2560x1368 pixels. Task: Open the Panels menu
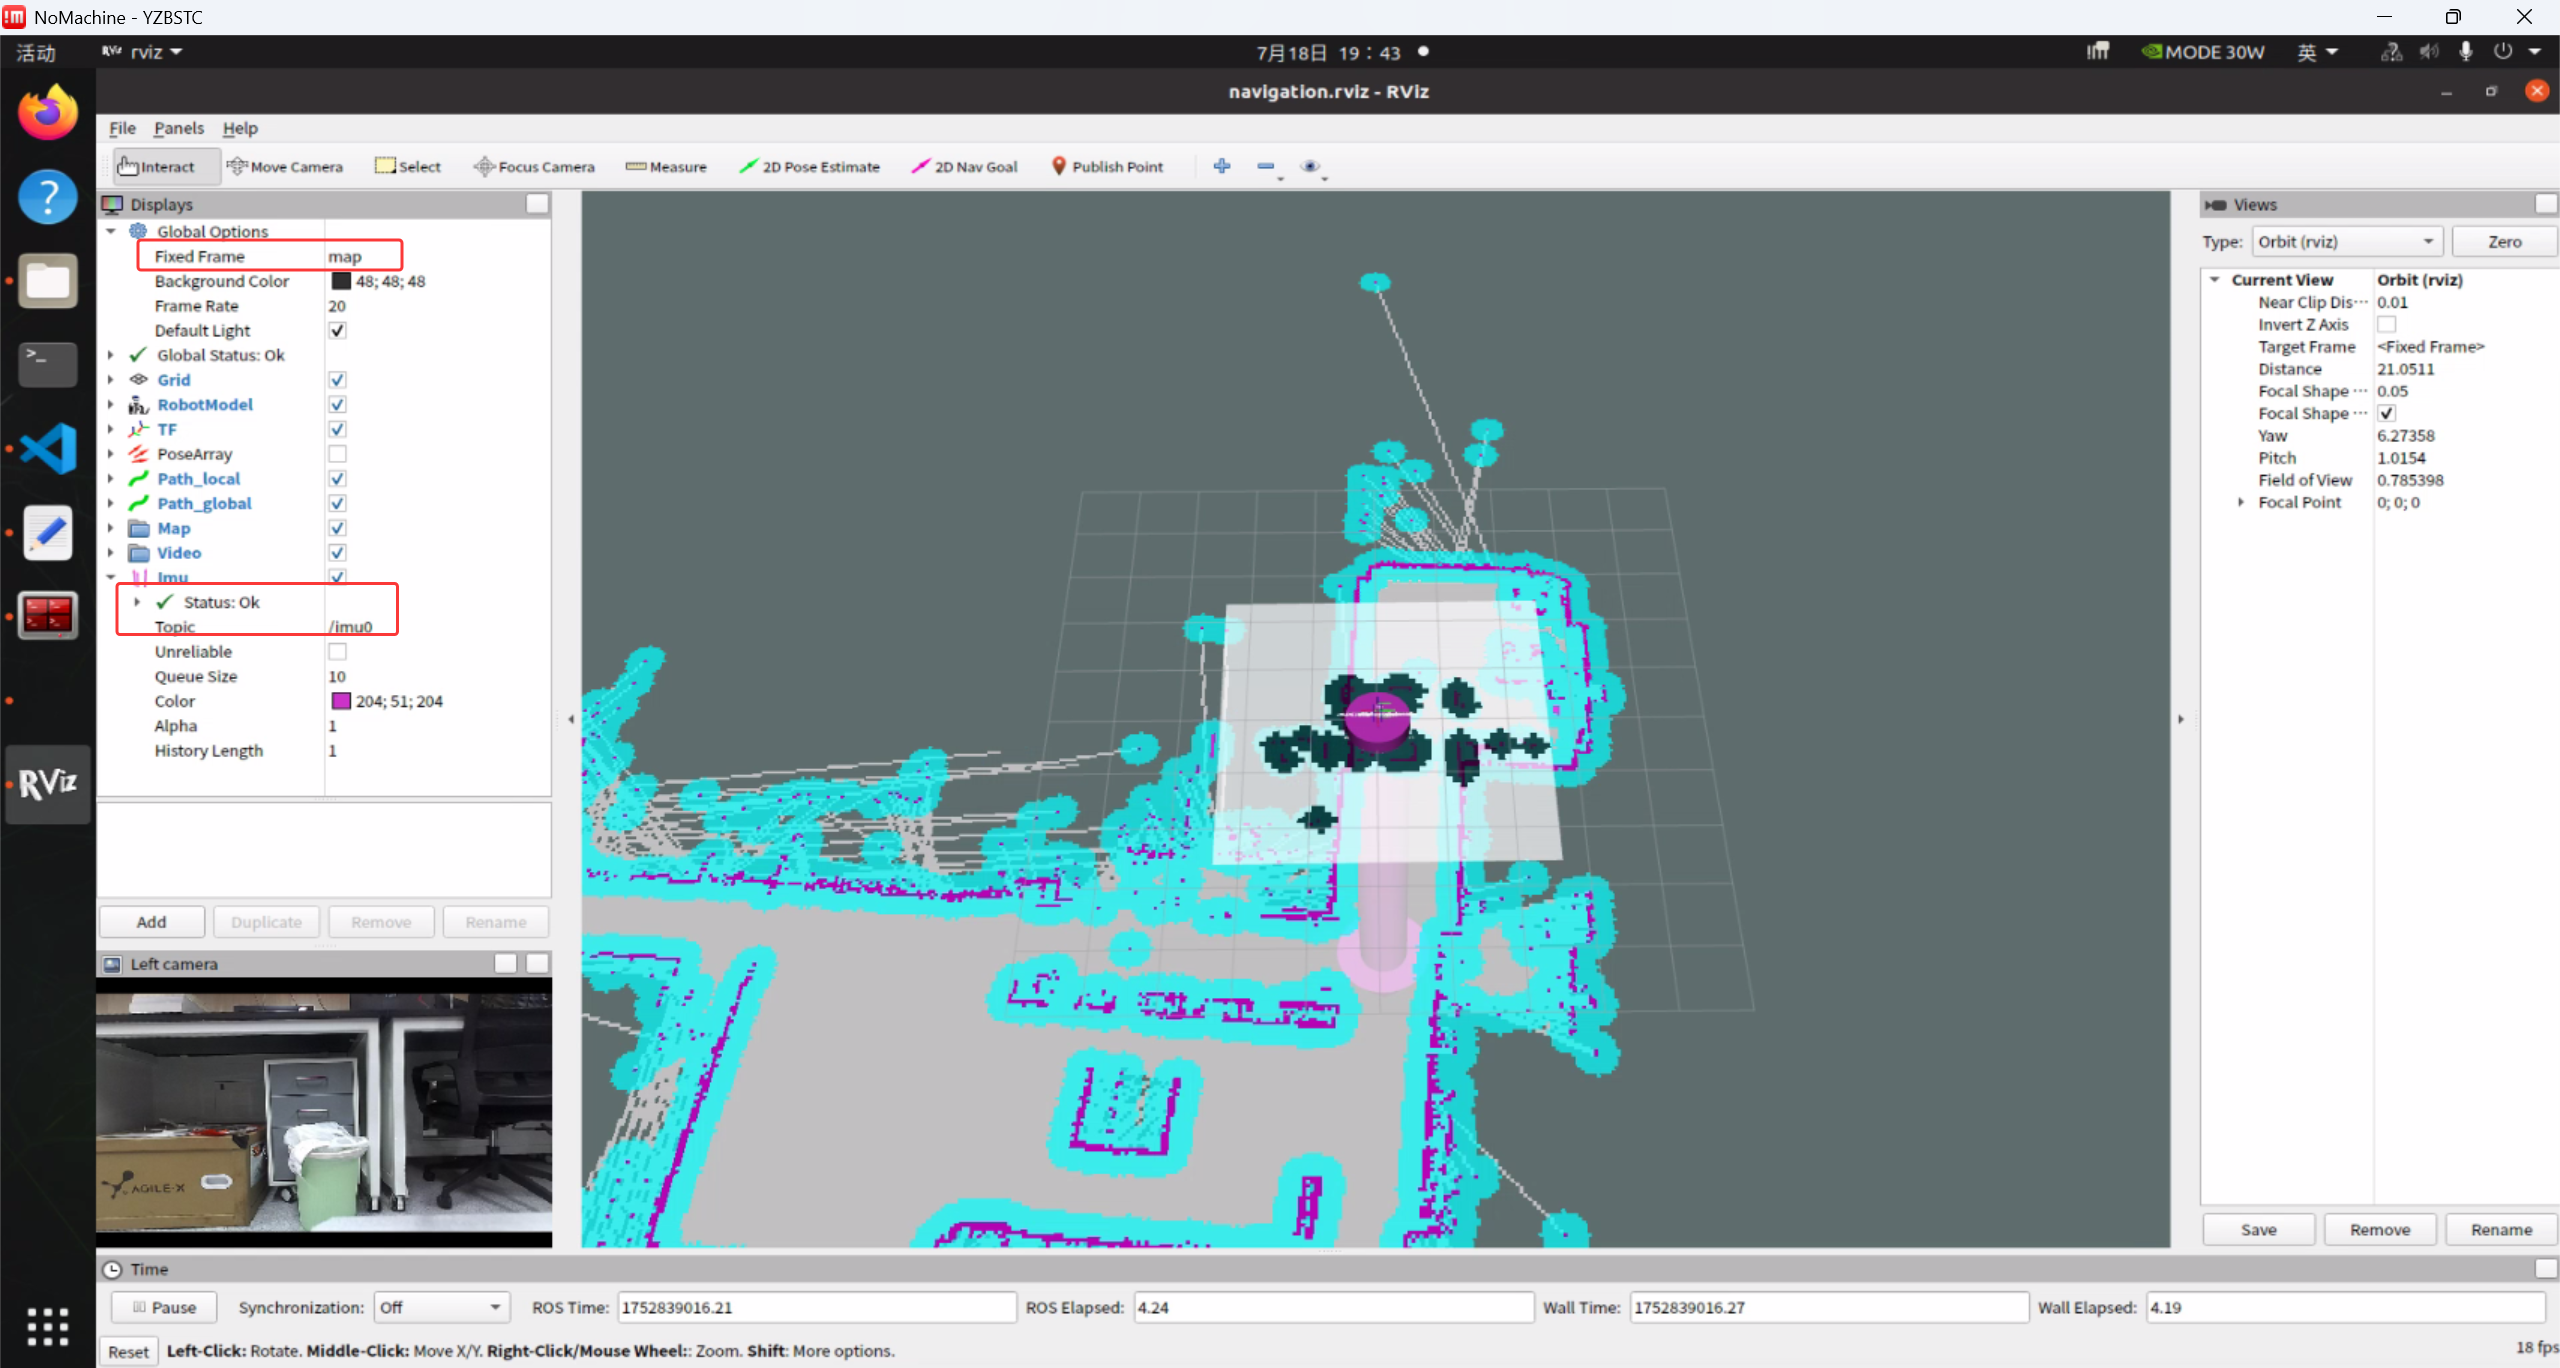pyautogui.click(x=178, y=128)
